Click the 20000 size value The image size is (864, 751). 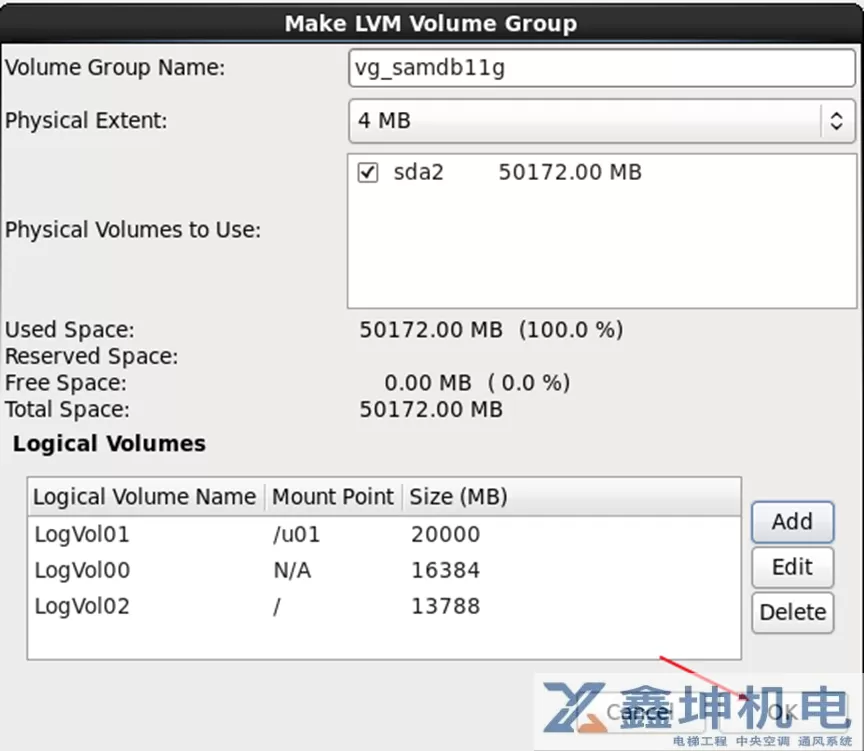tap(445, 534)
